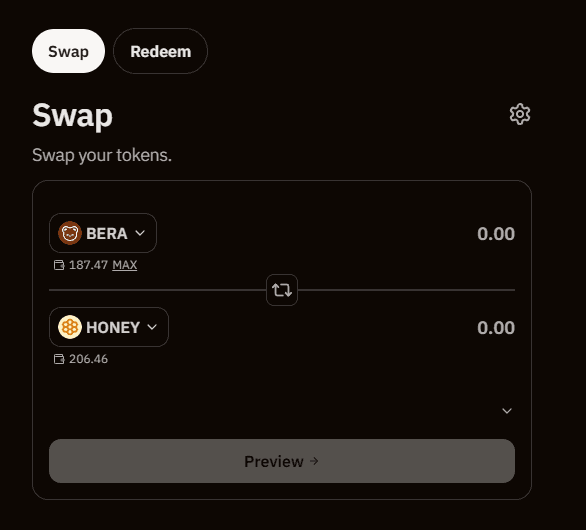Click the HONEY honeycomb token logo

(x=70, y=327)
